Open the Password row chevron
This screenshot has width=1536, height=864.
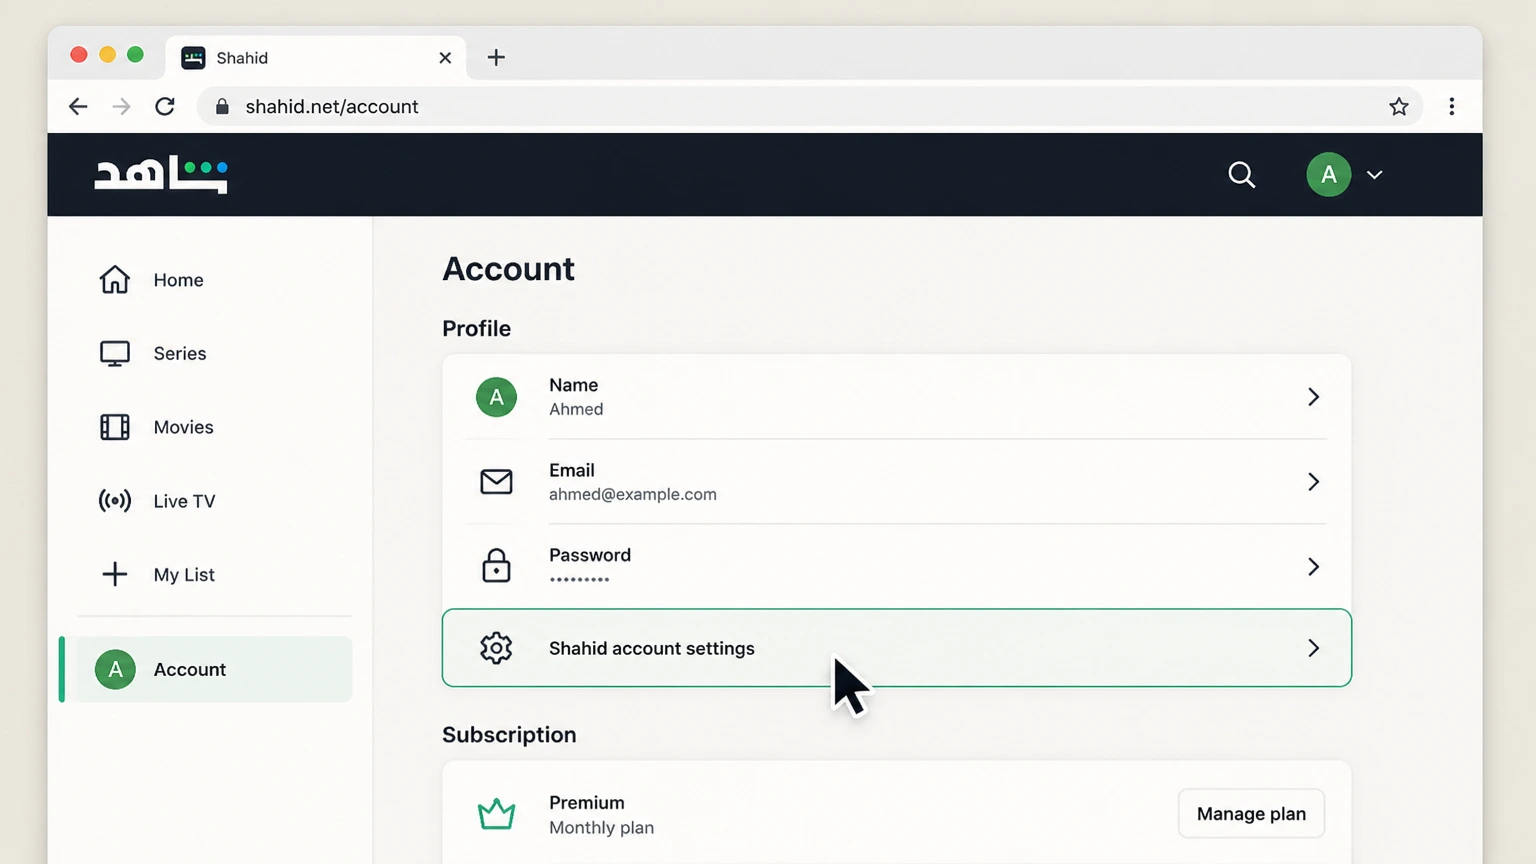coord(1313,567)
